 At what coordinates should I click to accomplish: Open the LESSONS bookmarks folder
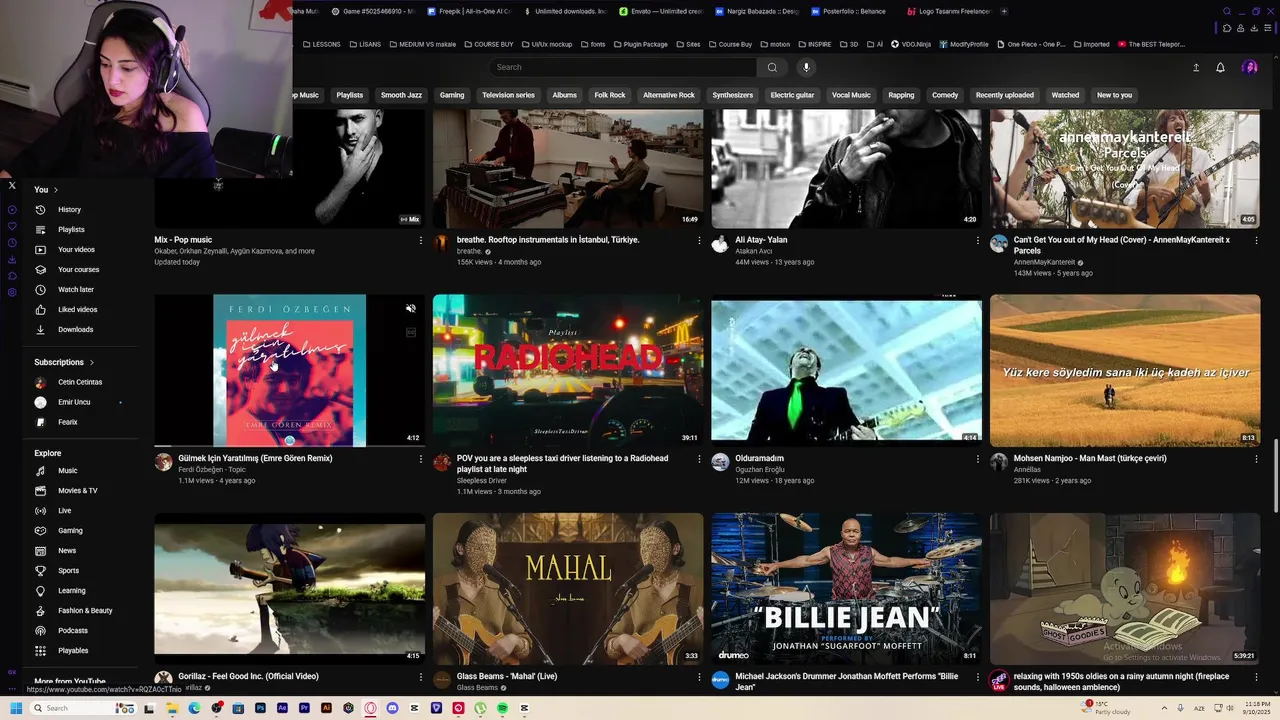coord(322,44)
